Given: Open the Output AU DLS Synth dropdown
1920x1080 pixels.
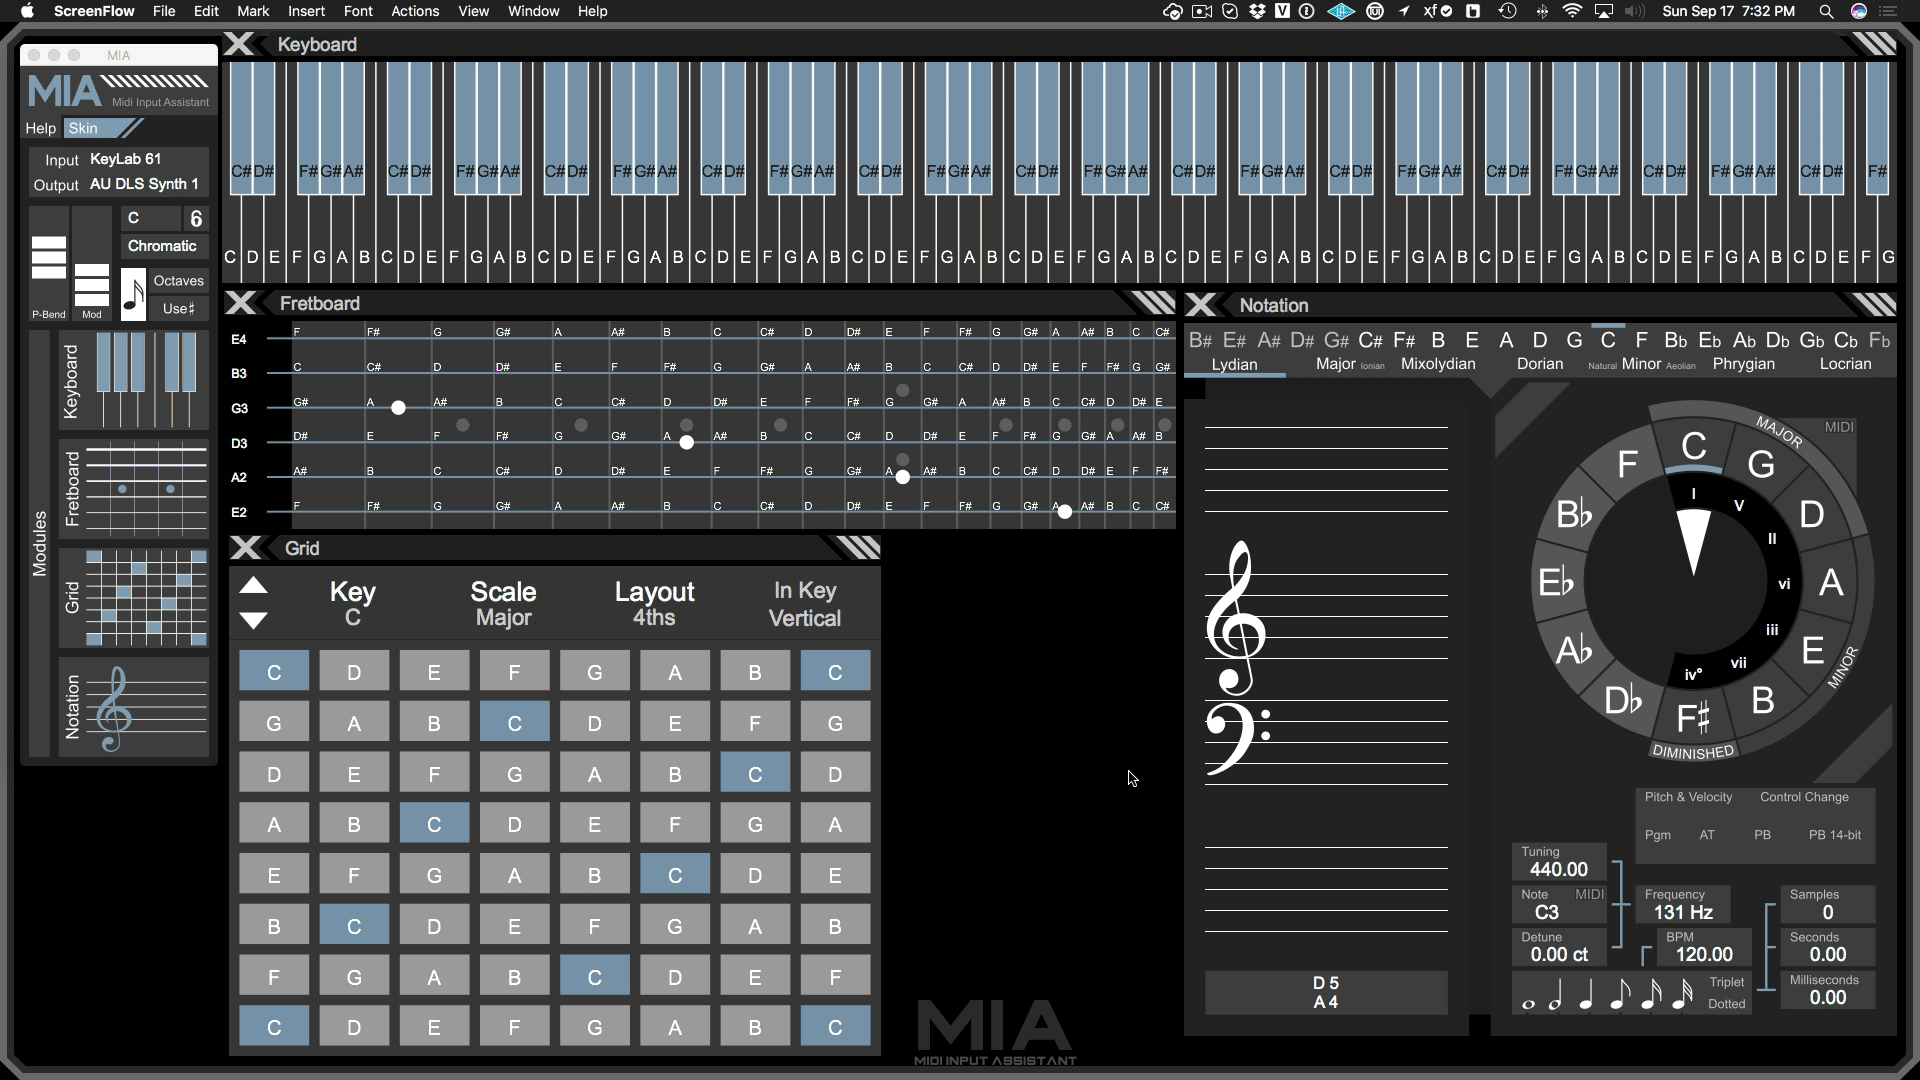Looking at the screenshot, I should click(144, 185).
